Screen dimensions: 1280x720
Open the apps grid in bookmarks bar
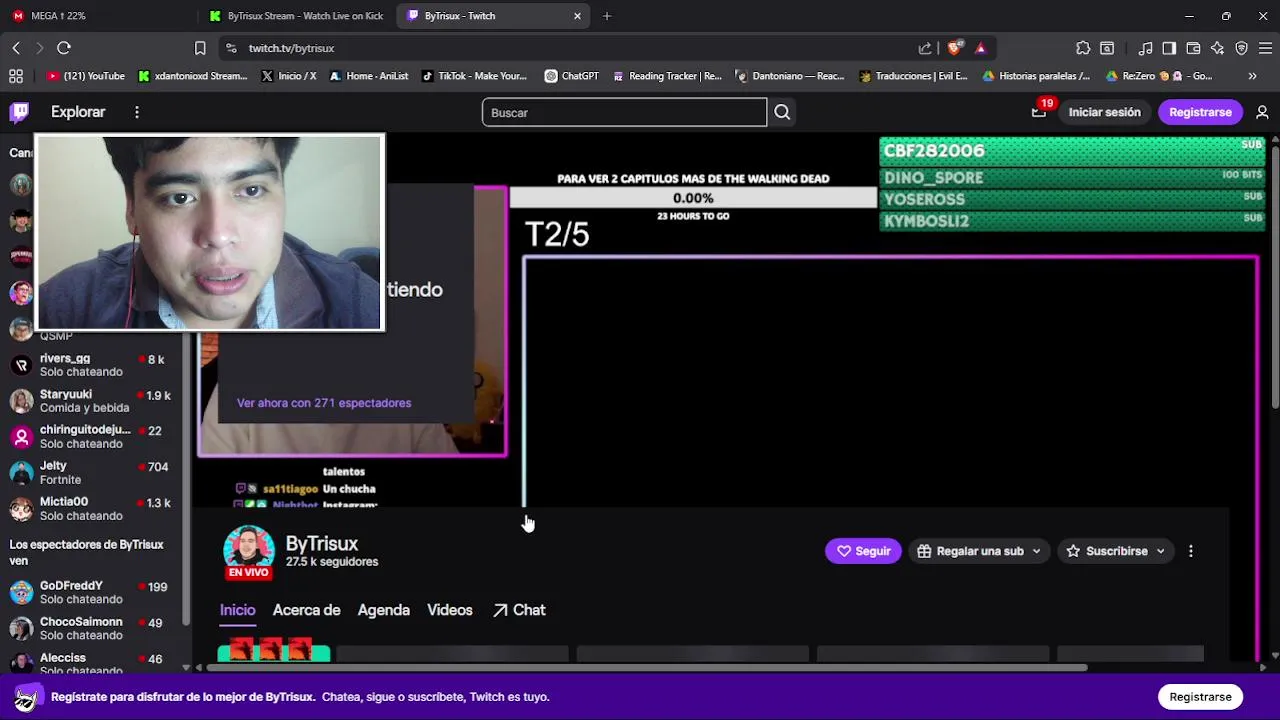[16, 76]
